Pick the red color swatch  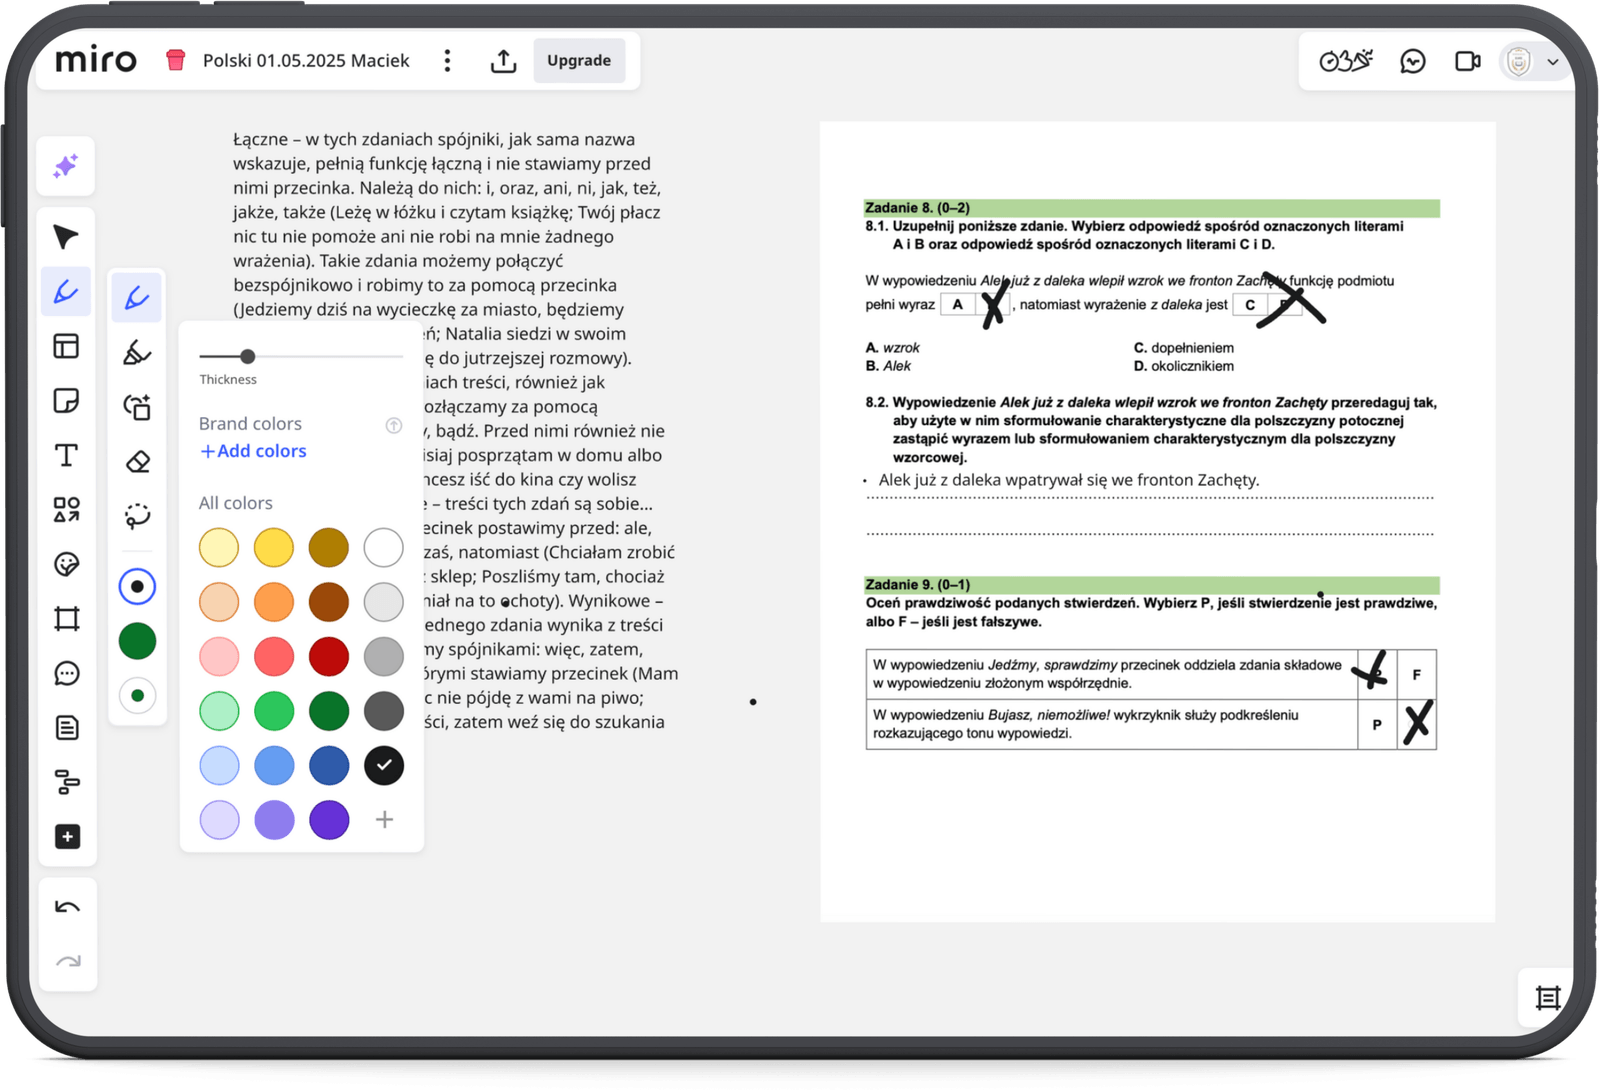click(x=328, y=657)
